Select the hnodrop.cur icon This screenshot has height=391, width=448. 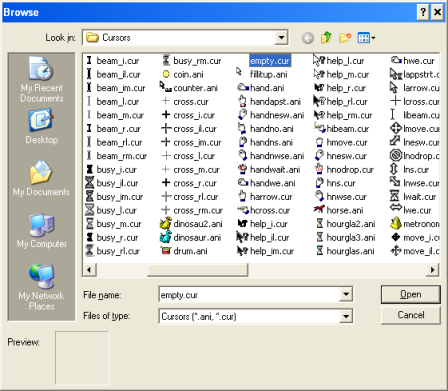coord(319,169)
